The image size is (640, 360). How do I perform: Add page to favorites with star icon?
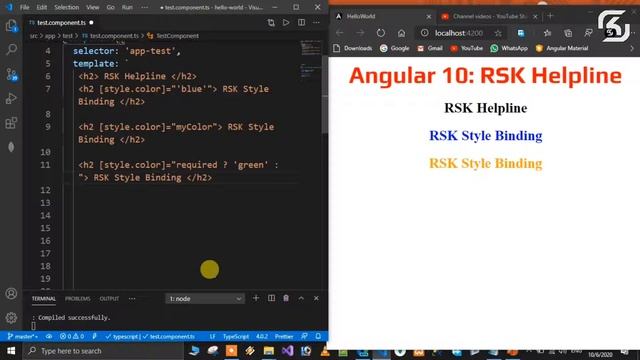pyautogui.click(x=498, y=33)
